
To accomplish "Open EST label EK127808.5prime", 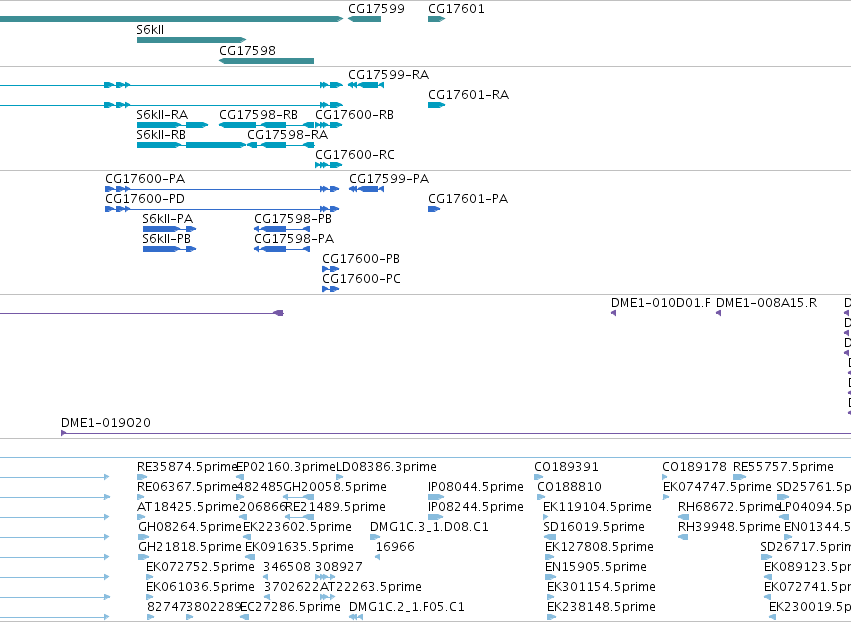I will (x=599, y=547).
